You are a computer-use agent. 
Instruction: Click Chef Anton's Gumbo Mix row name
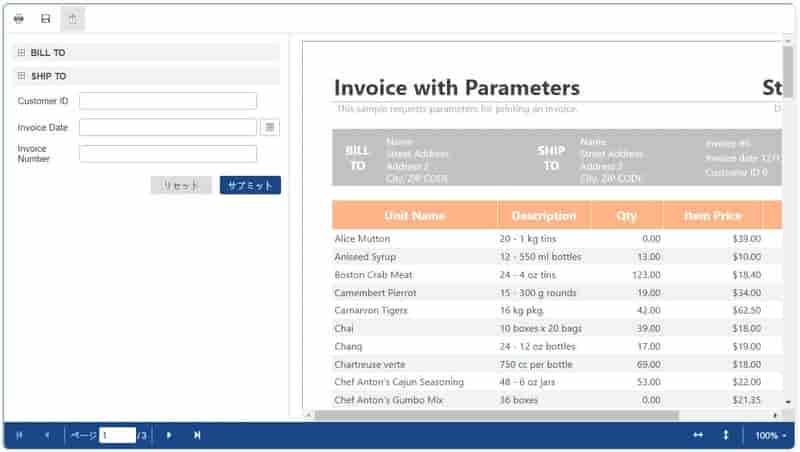pyautogui.click(x=388, y=400)
